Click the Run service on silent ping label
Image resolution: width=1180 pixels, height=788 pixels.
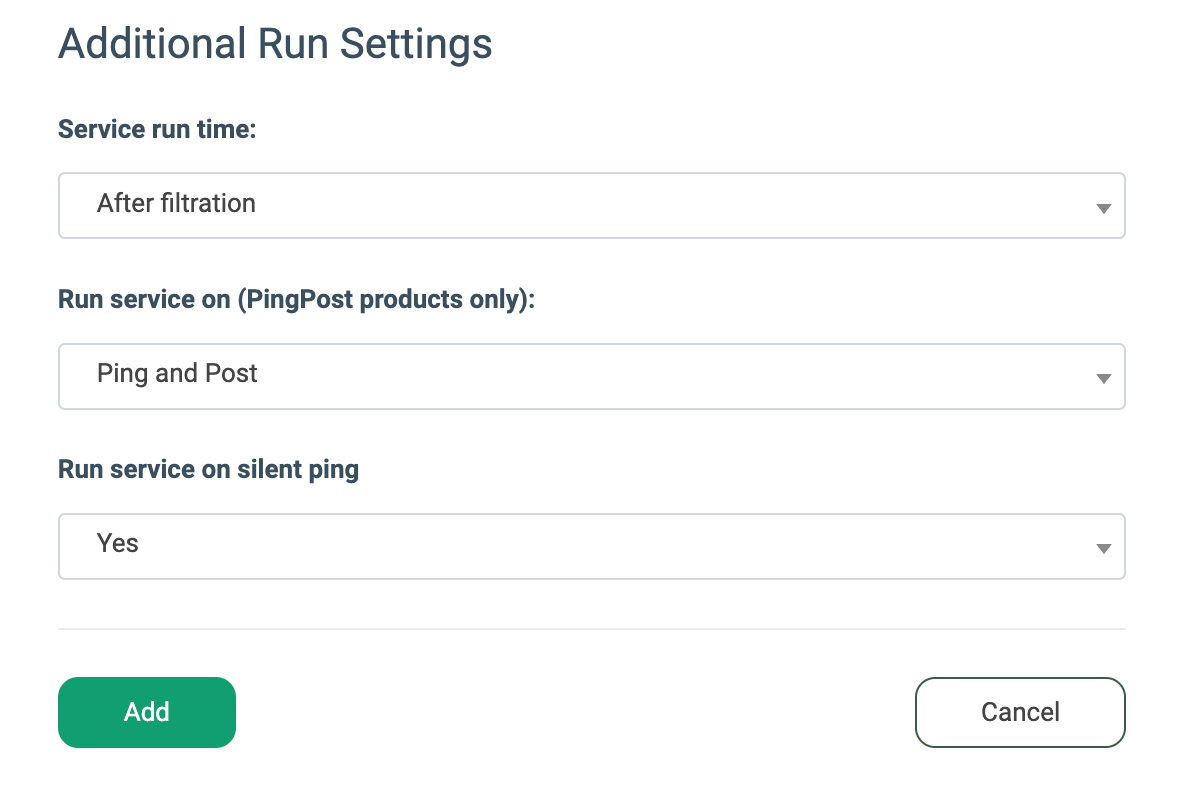(208, 470)
